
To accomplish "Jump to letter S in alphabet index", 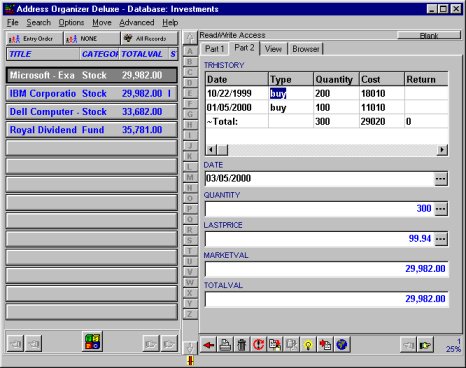I will 190,241.
